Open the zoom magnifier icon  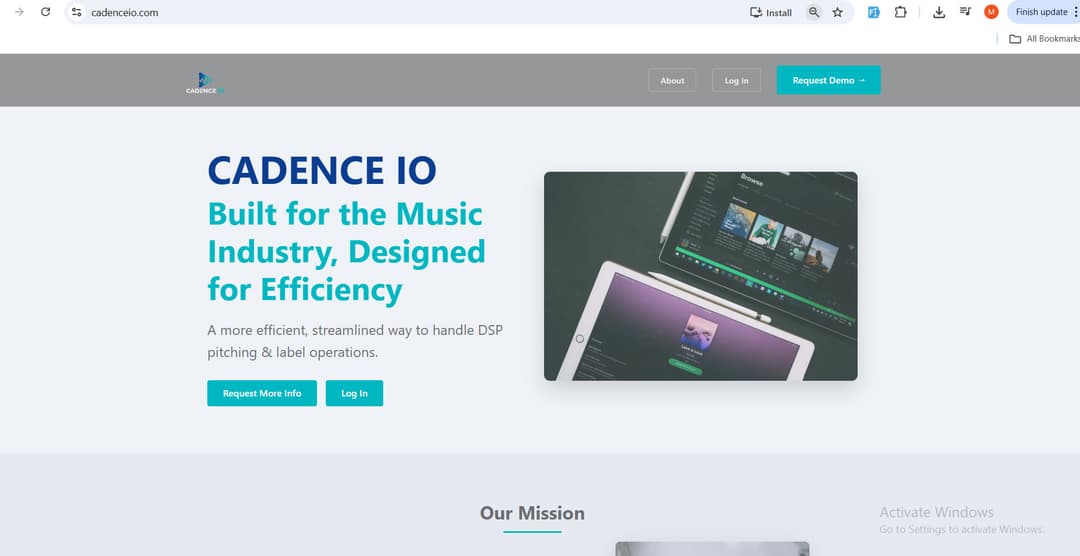[814, 12]
